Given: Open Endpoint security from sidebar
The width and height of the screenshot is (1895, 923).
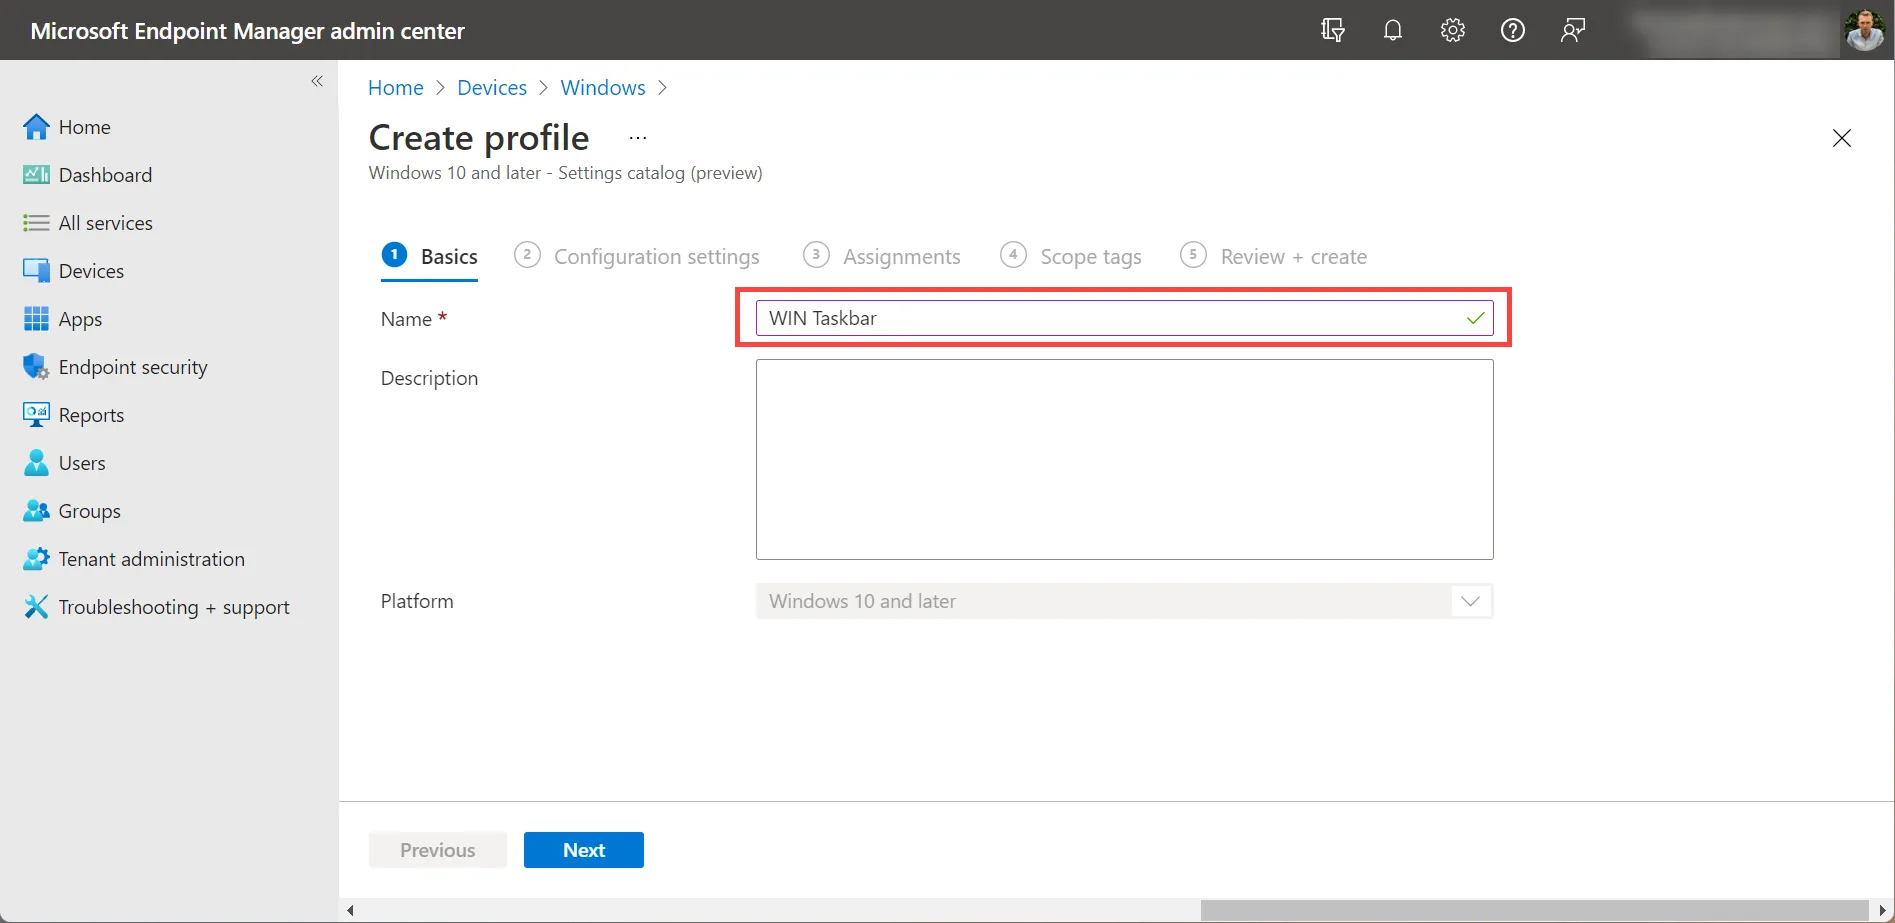Looking at the screenshot, I should click(x=133, y=367).
